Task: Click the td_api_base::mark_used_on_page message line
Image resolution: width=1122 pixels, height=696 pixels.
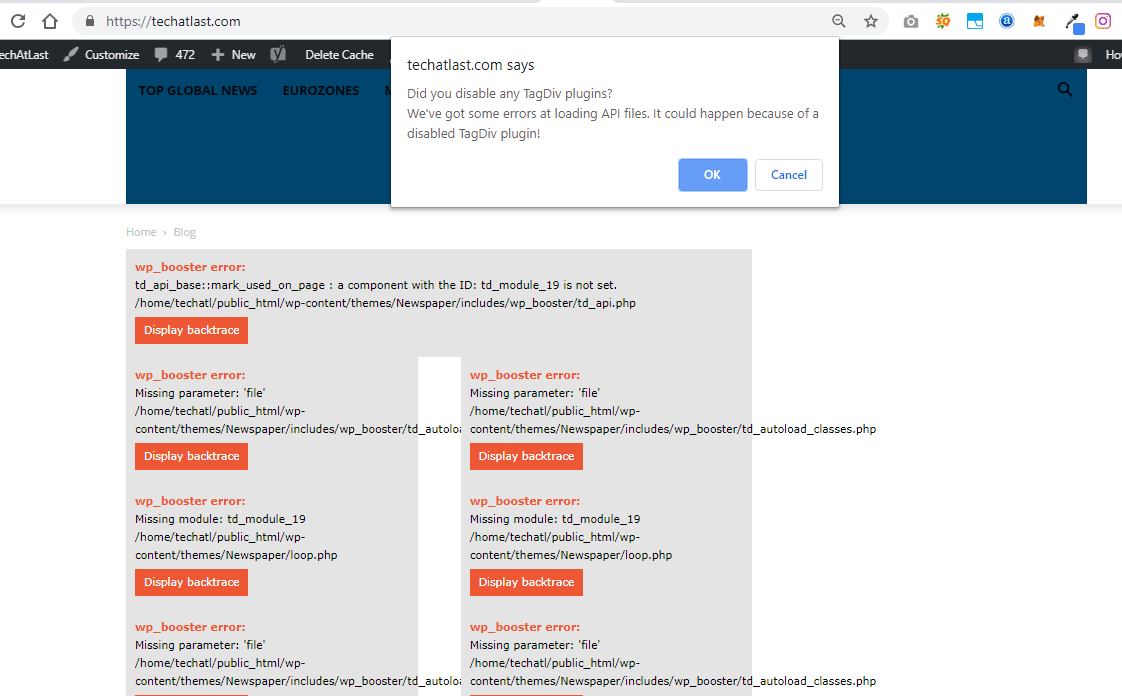Action: [376, 285]
